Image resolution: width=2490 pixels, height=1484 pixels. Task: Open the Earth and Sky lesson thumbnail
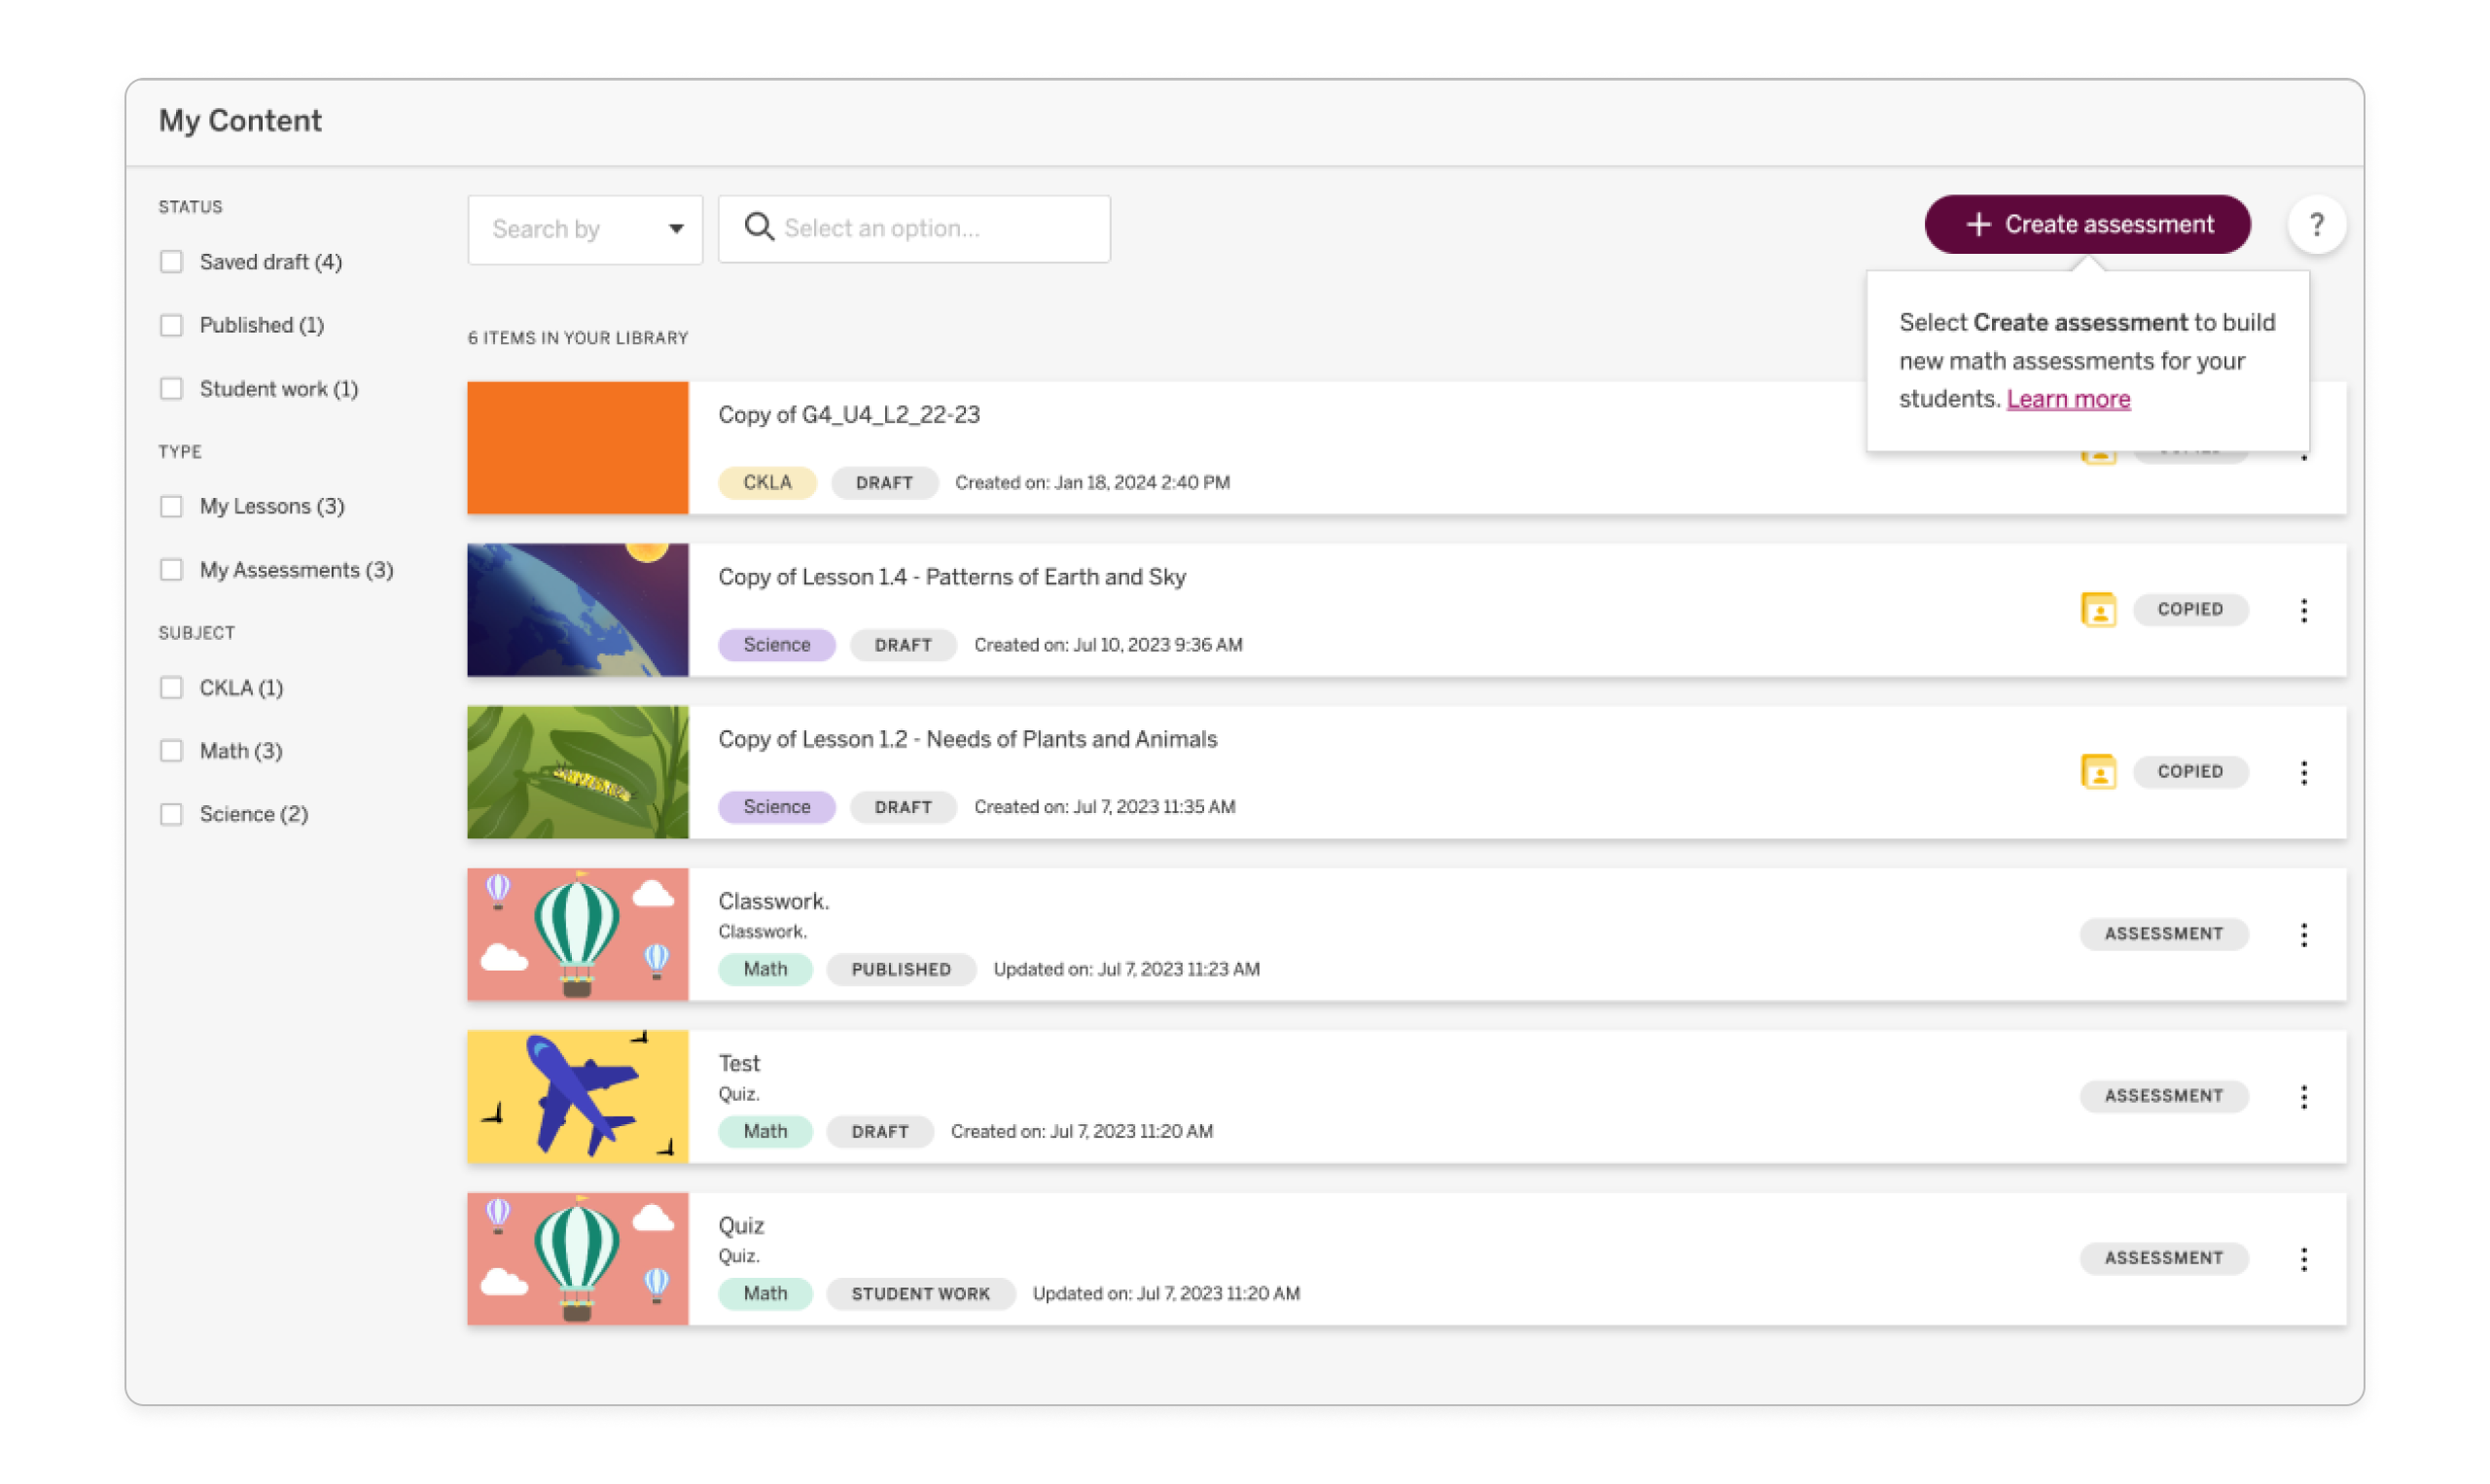[578, 610]
